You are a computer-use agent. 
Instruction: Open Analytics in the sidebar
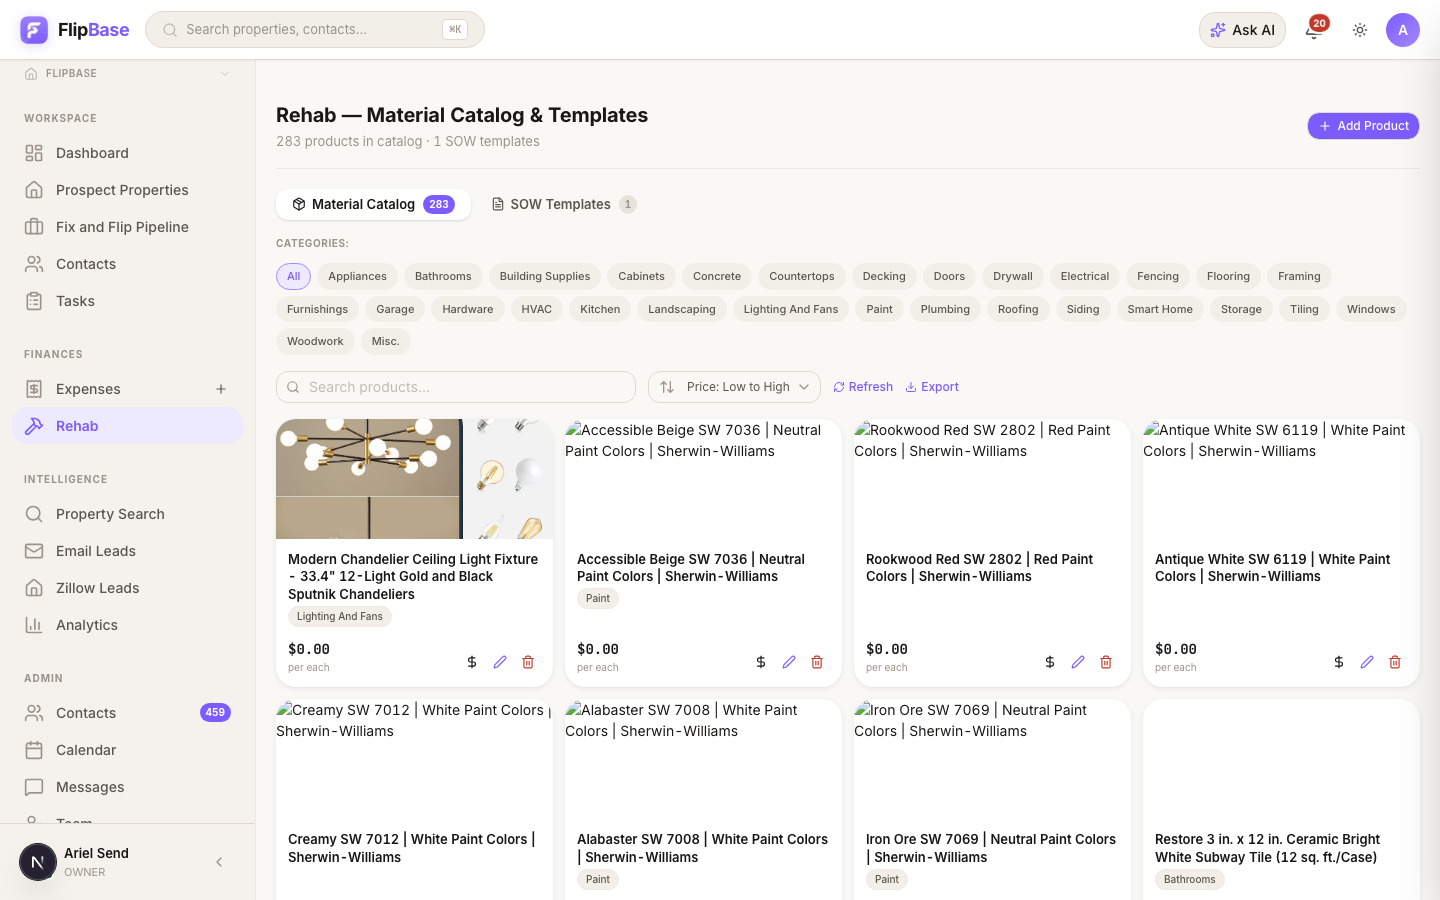[128, 625]
